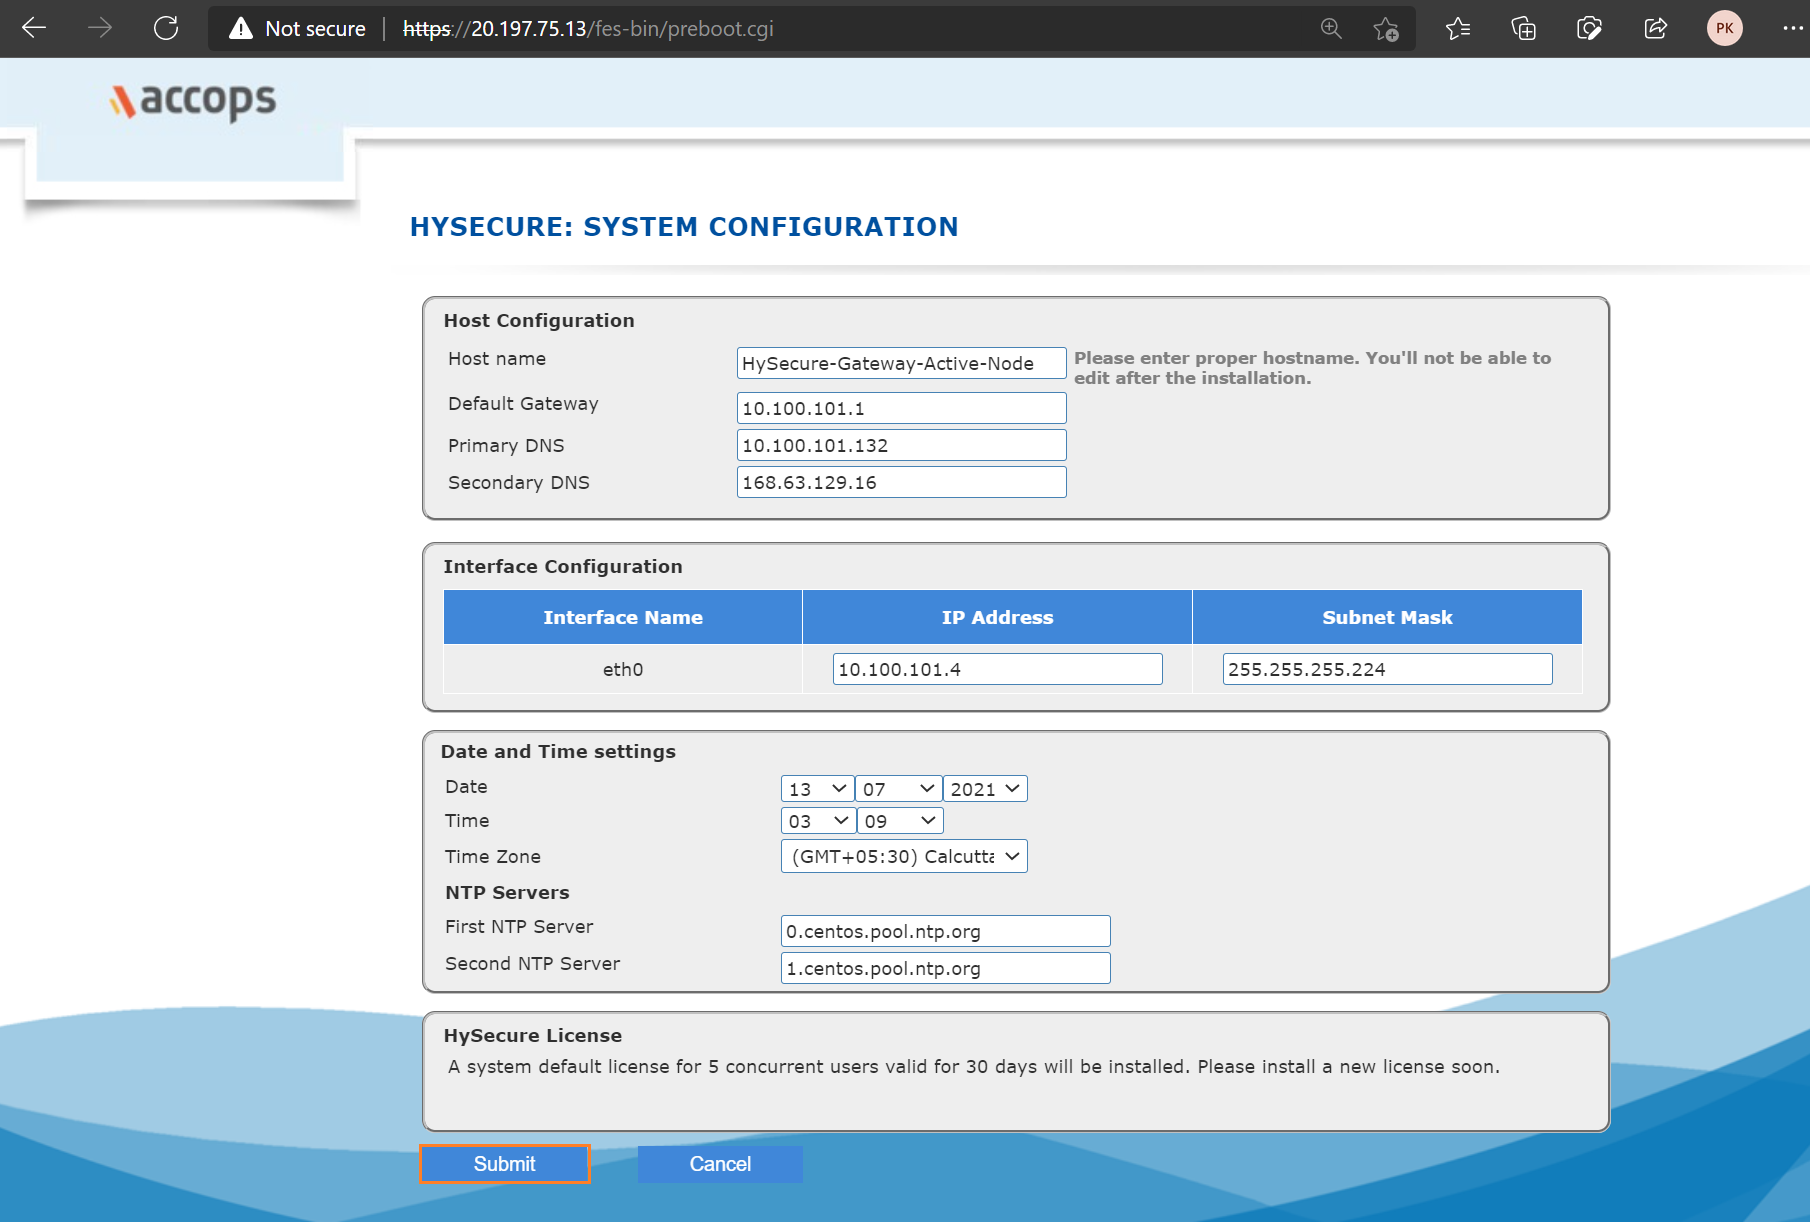1810x1223 pixels.
Task: Open the year dropdown showing 2021
Action: (985, 789)
